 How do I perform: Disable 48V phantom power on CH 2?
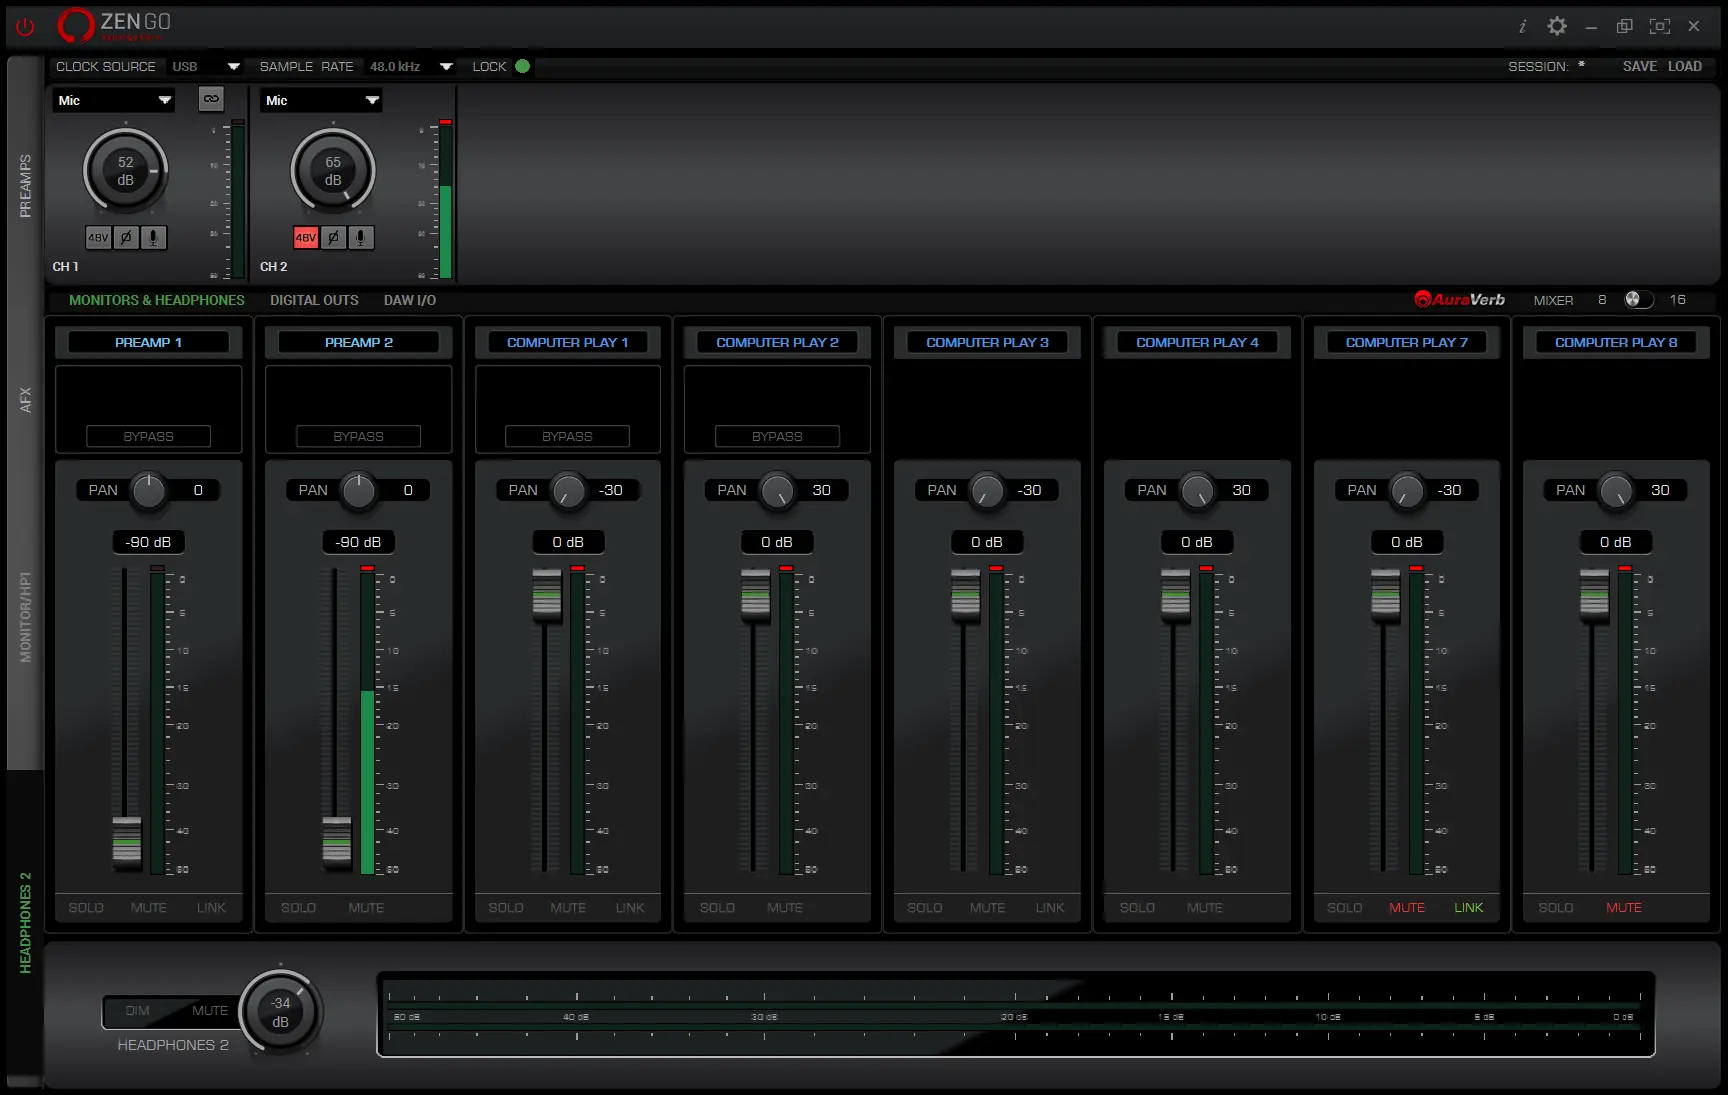306,238
